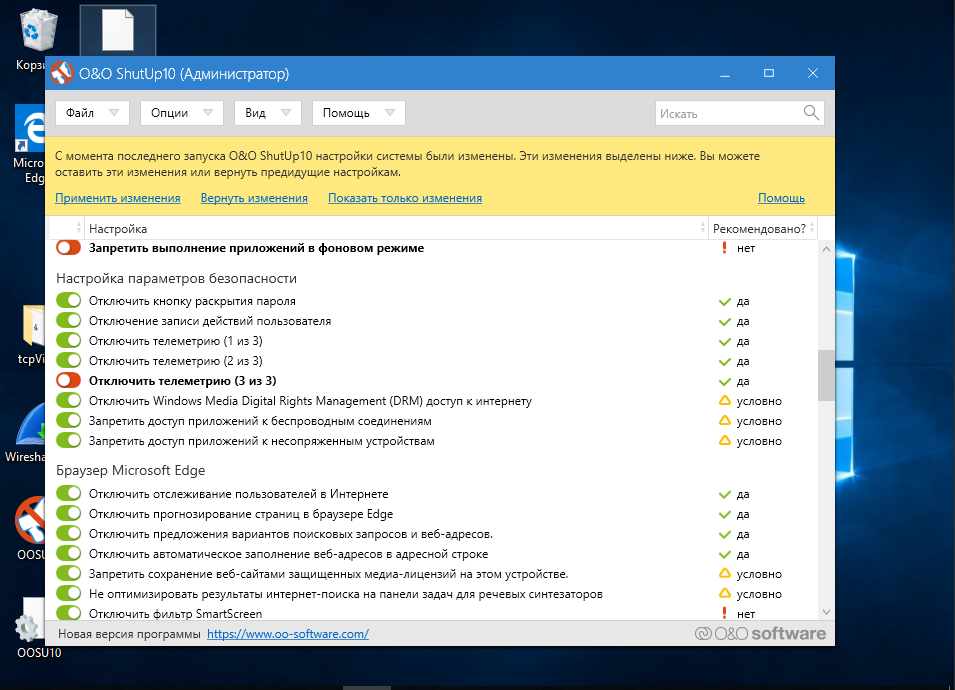Viewport: 955px width, 690px height.
Task: Click the yellow triangle for DRM row
Action: (725, 401)
